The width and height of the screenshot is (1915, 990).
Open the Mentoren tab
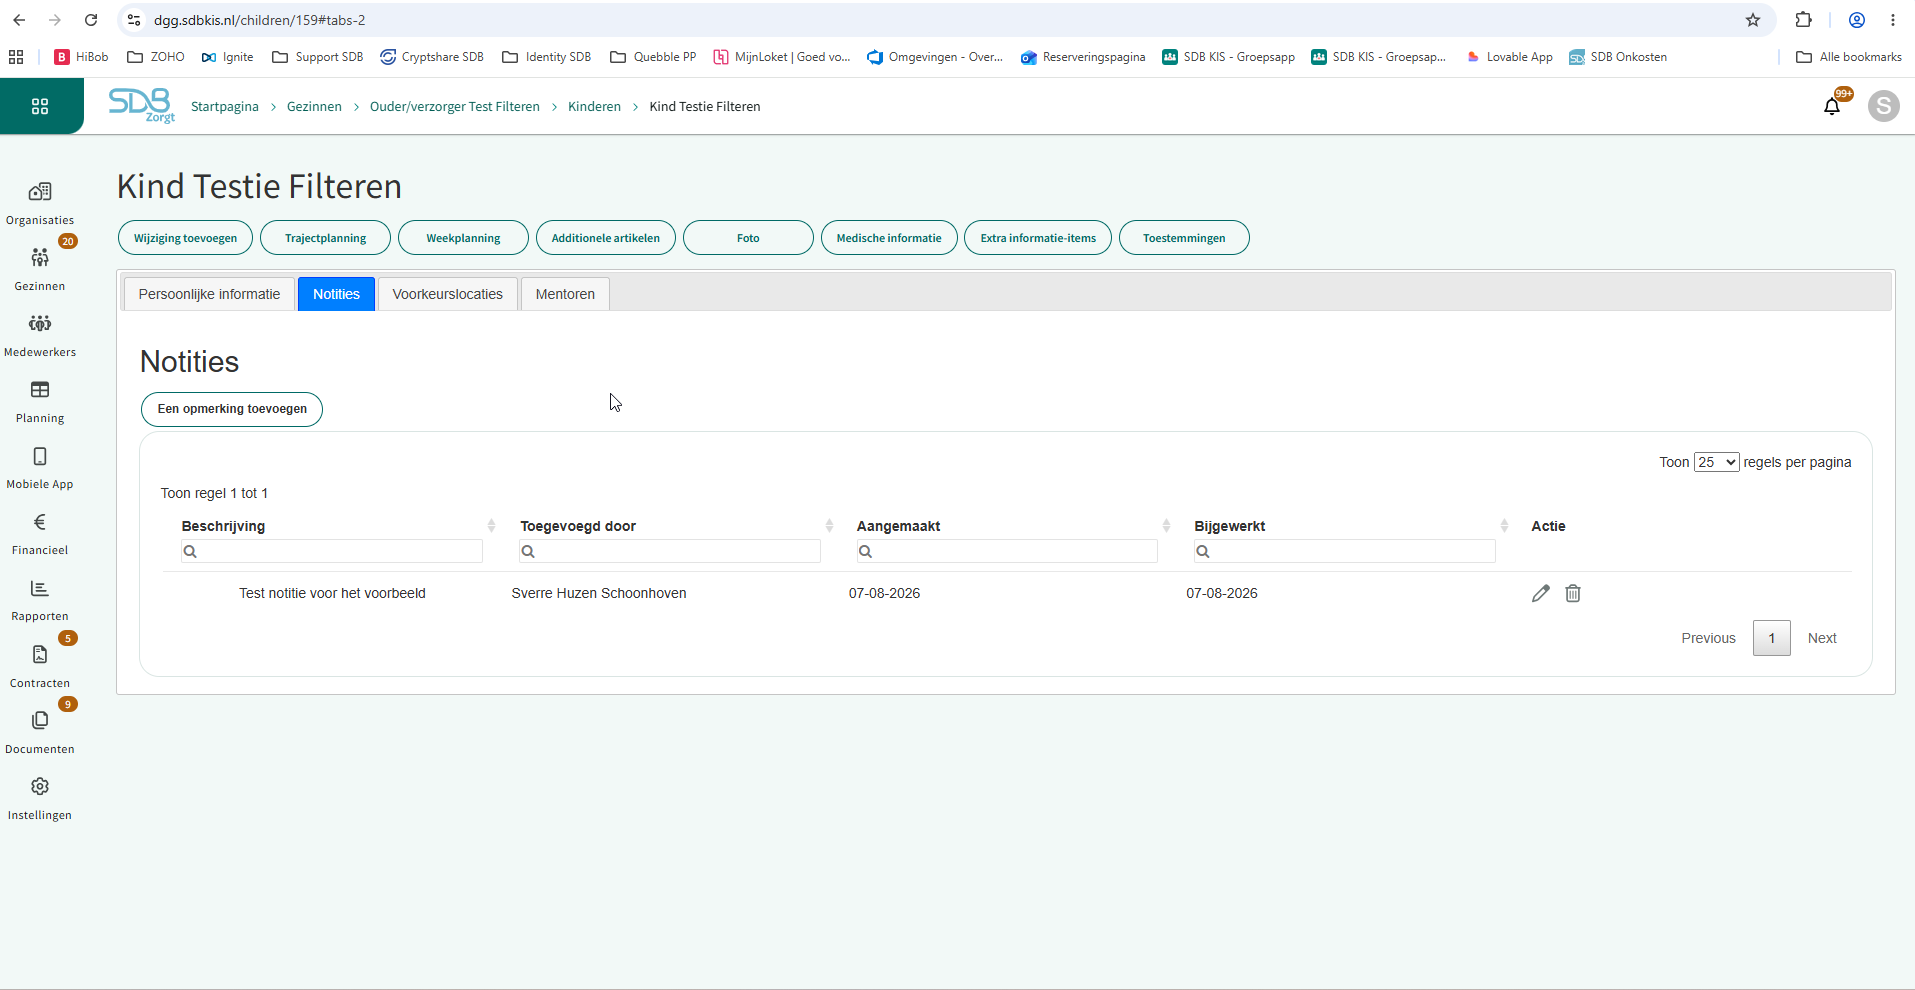point(565,294)
